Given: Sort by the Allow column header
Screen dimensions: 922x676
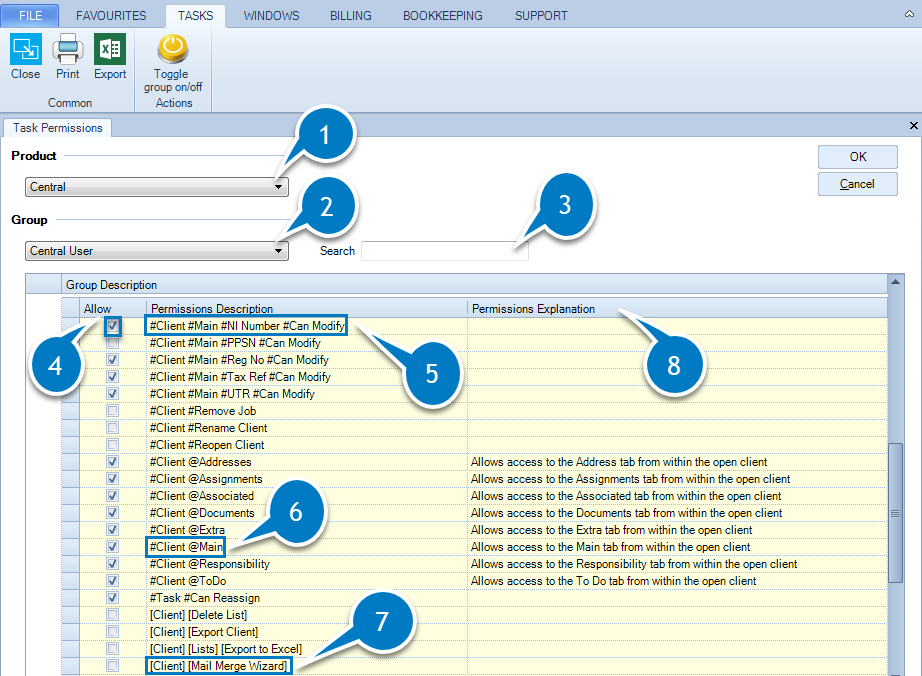Looking at the screenshot, I should (113, 309).
